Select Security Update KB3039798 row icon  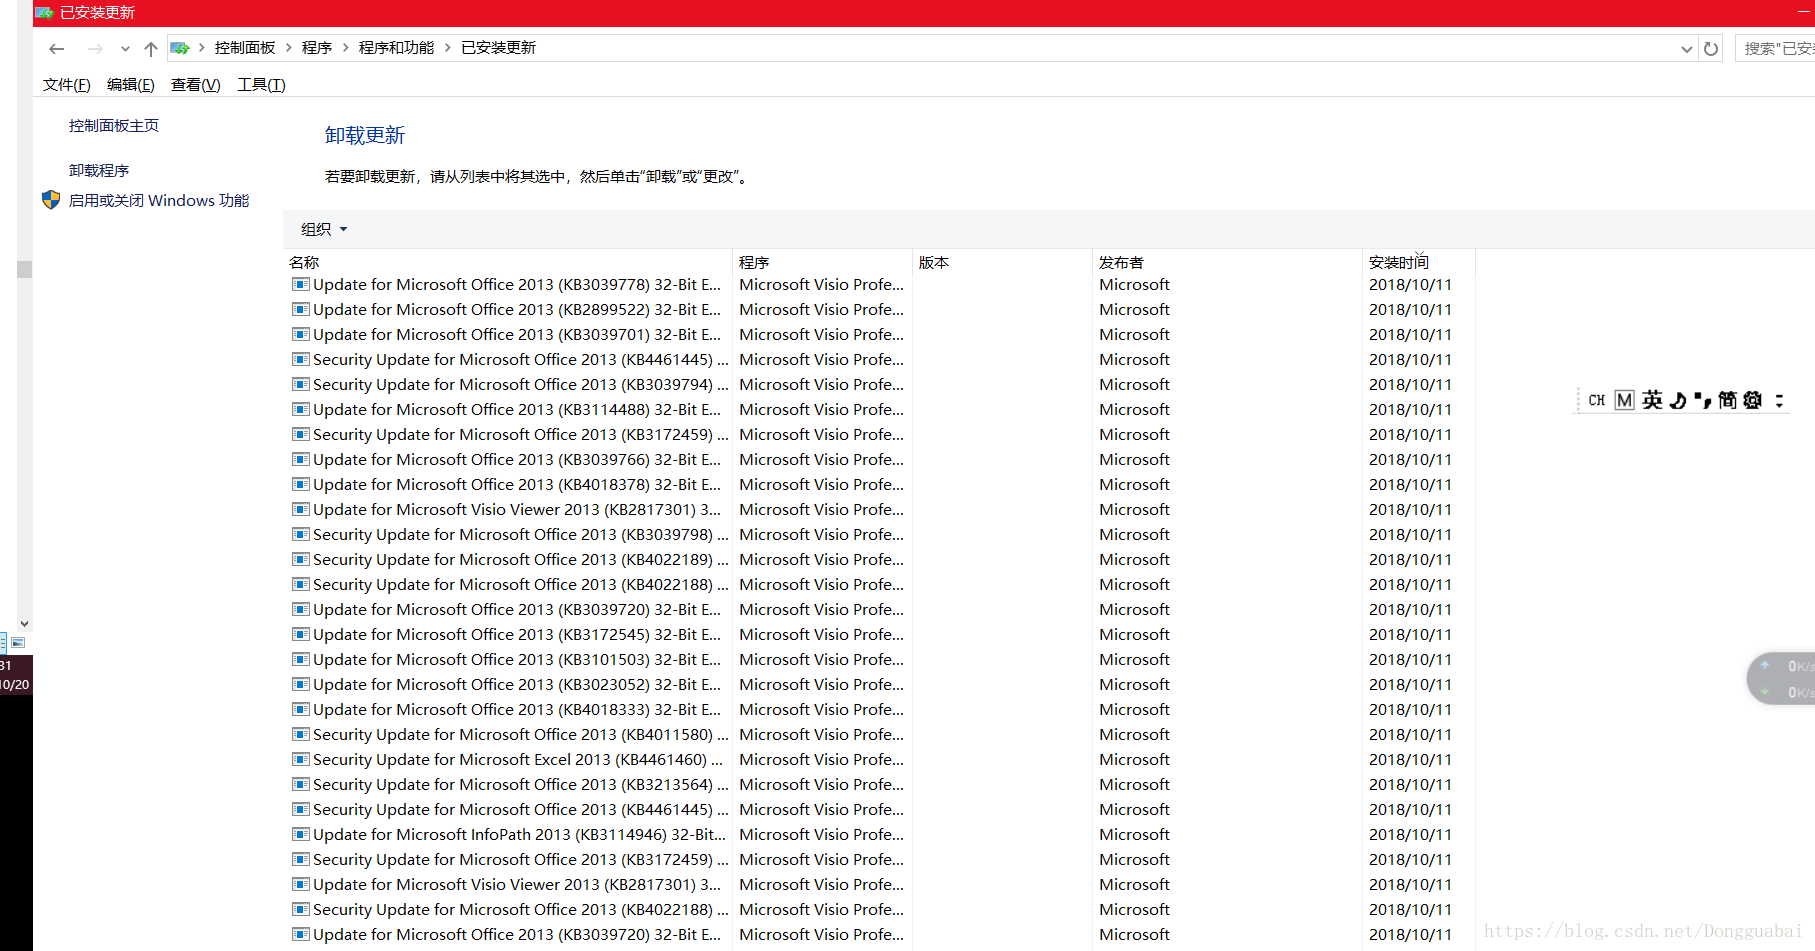pos(300,534)
